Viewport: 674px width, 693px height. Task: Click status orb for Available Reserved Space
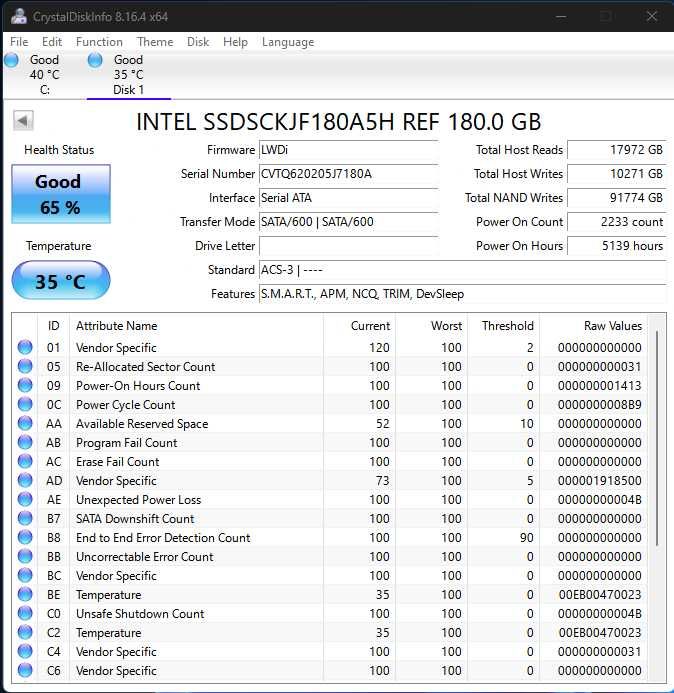tap(25, 423)
